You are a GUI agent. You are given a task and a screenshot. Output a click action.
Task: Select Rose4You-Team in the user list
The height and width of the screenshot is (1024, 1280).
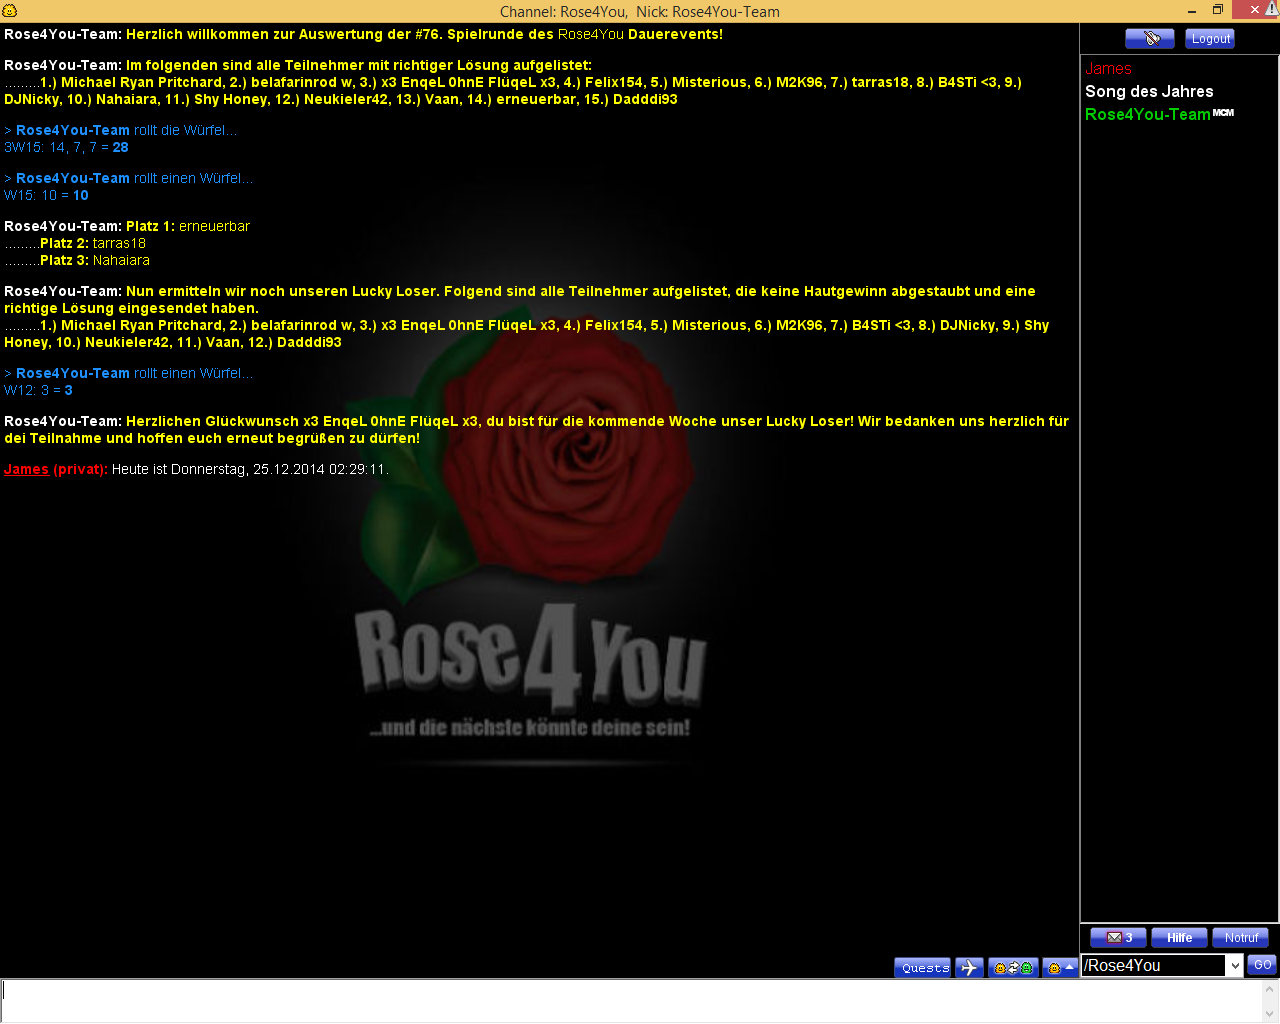click(x=1147, y=115)
